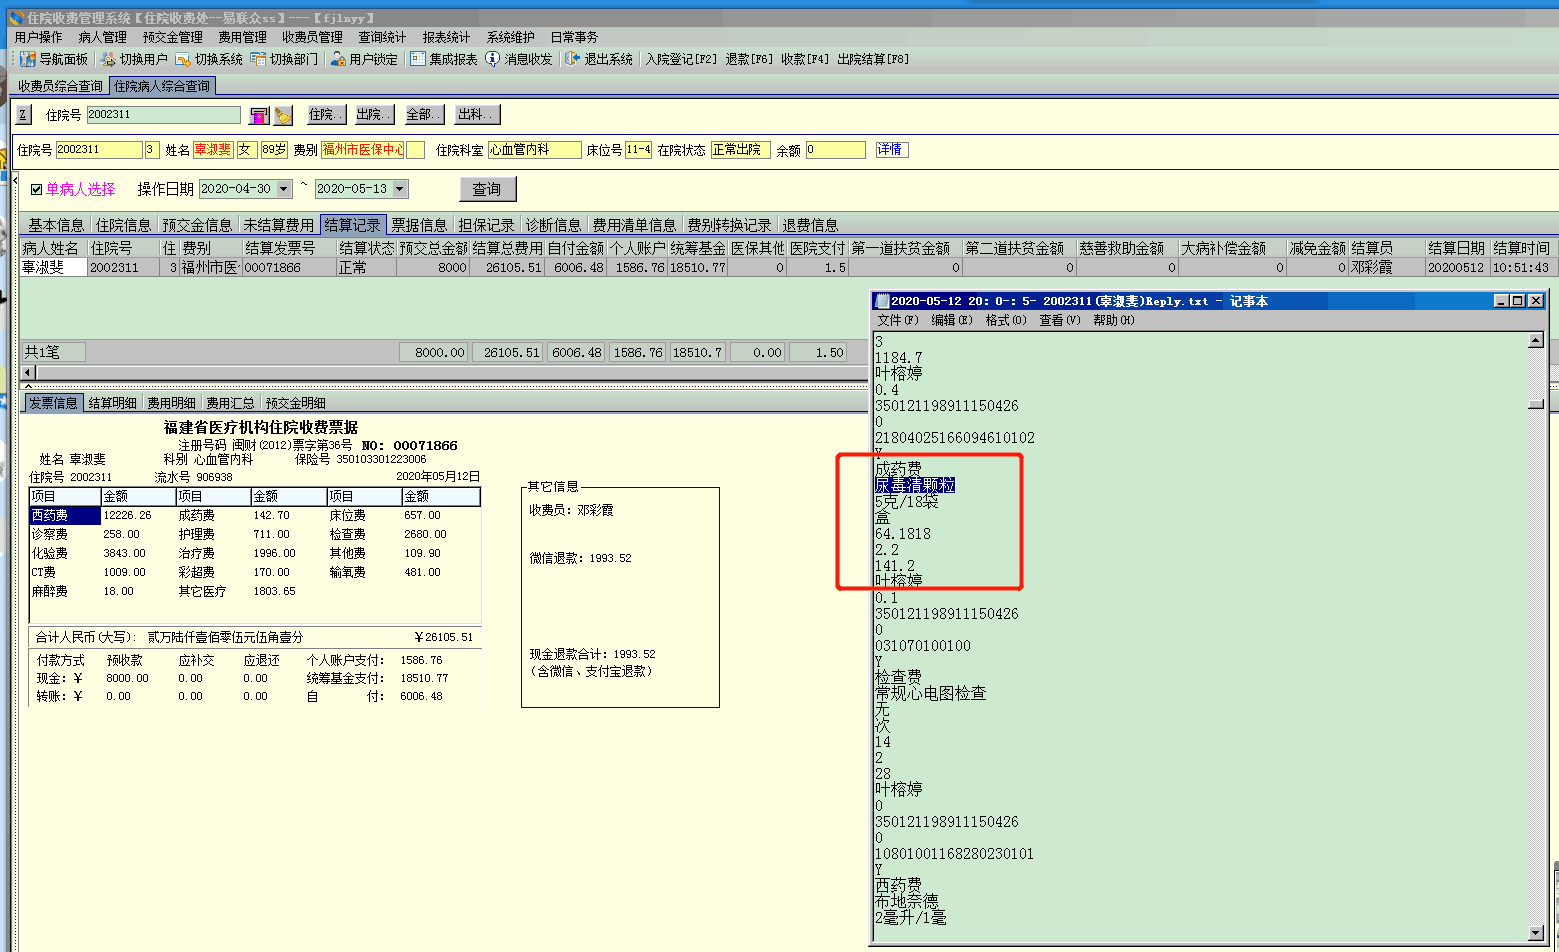1559x952 pixels.
Task: Select the 费用清单信息 tab
Action: tap(634, 225)
